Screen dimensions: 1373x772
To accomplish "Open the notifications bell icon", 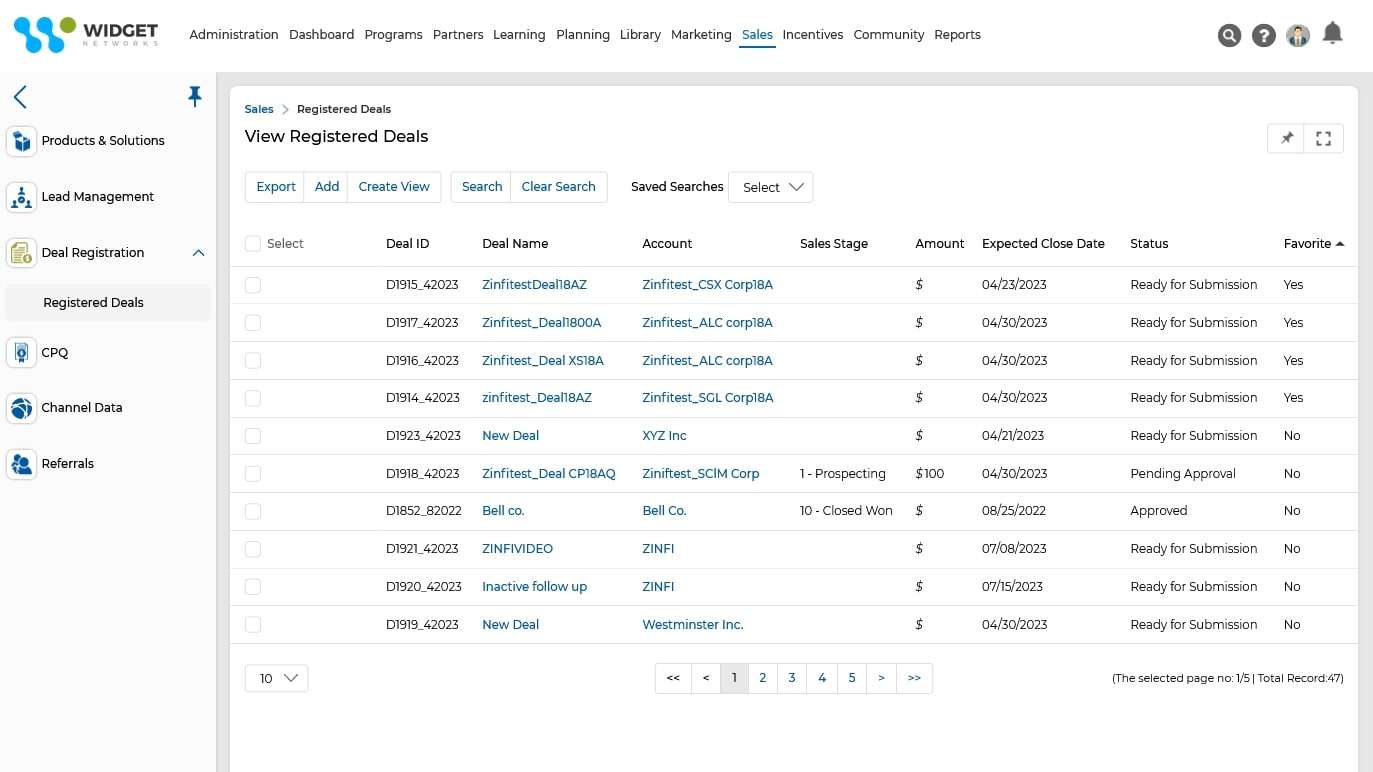I will click(x=1332, y=34).
